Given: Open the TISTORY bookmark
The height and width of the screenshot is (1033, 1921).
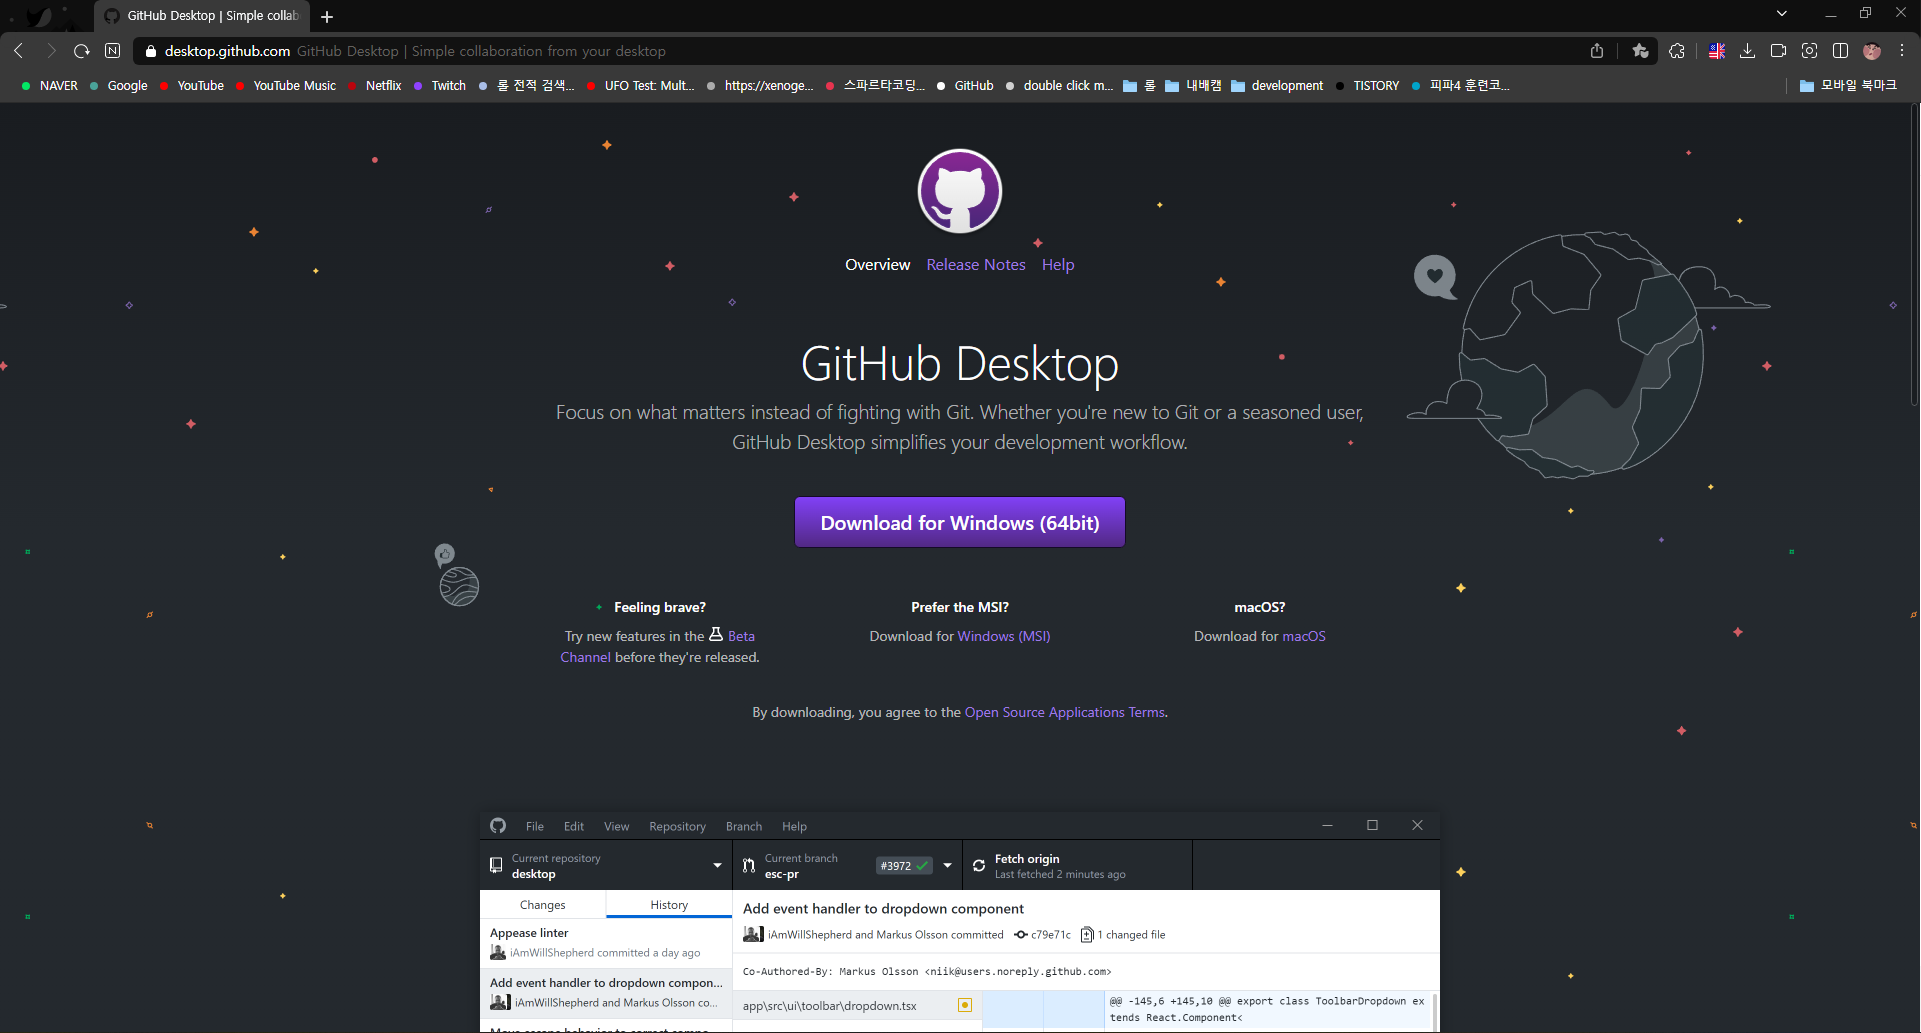Looking at the screenshot, I should tap(1367, 86).
